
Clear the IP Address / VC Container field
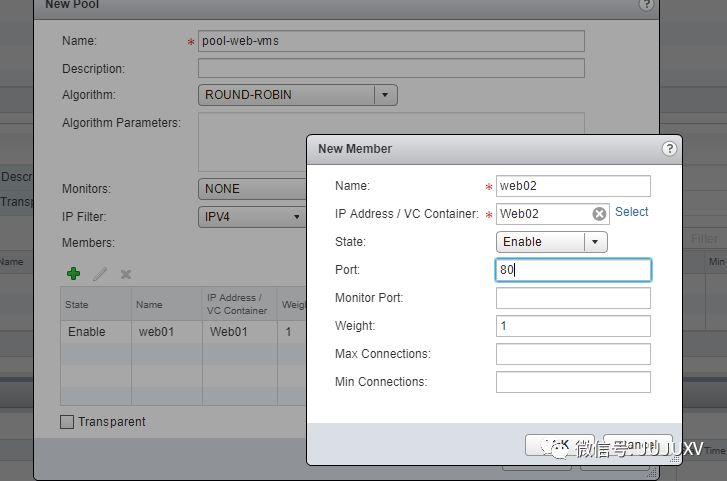click(x=599, y=213)
